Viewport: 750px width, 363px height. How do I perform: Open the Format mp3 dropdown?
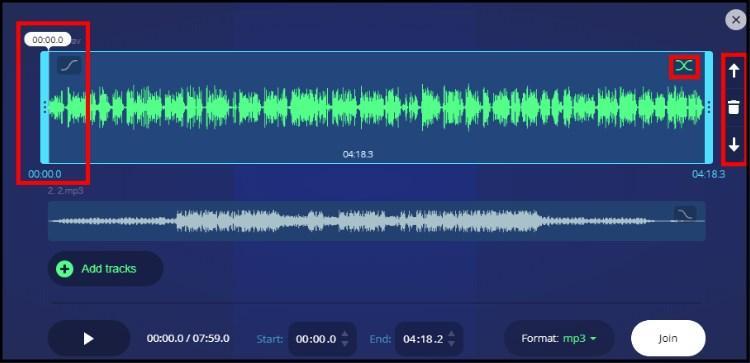[x=559, y=339]
